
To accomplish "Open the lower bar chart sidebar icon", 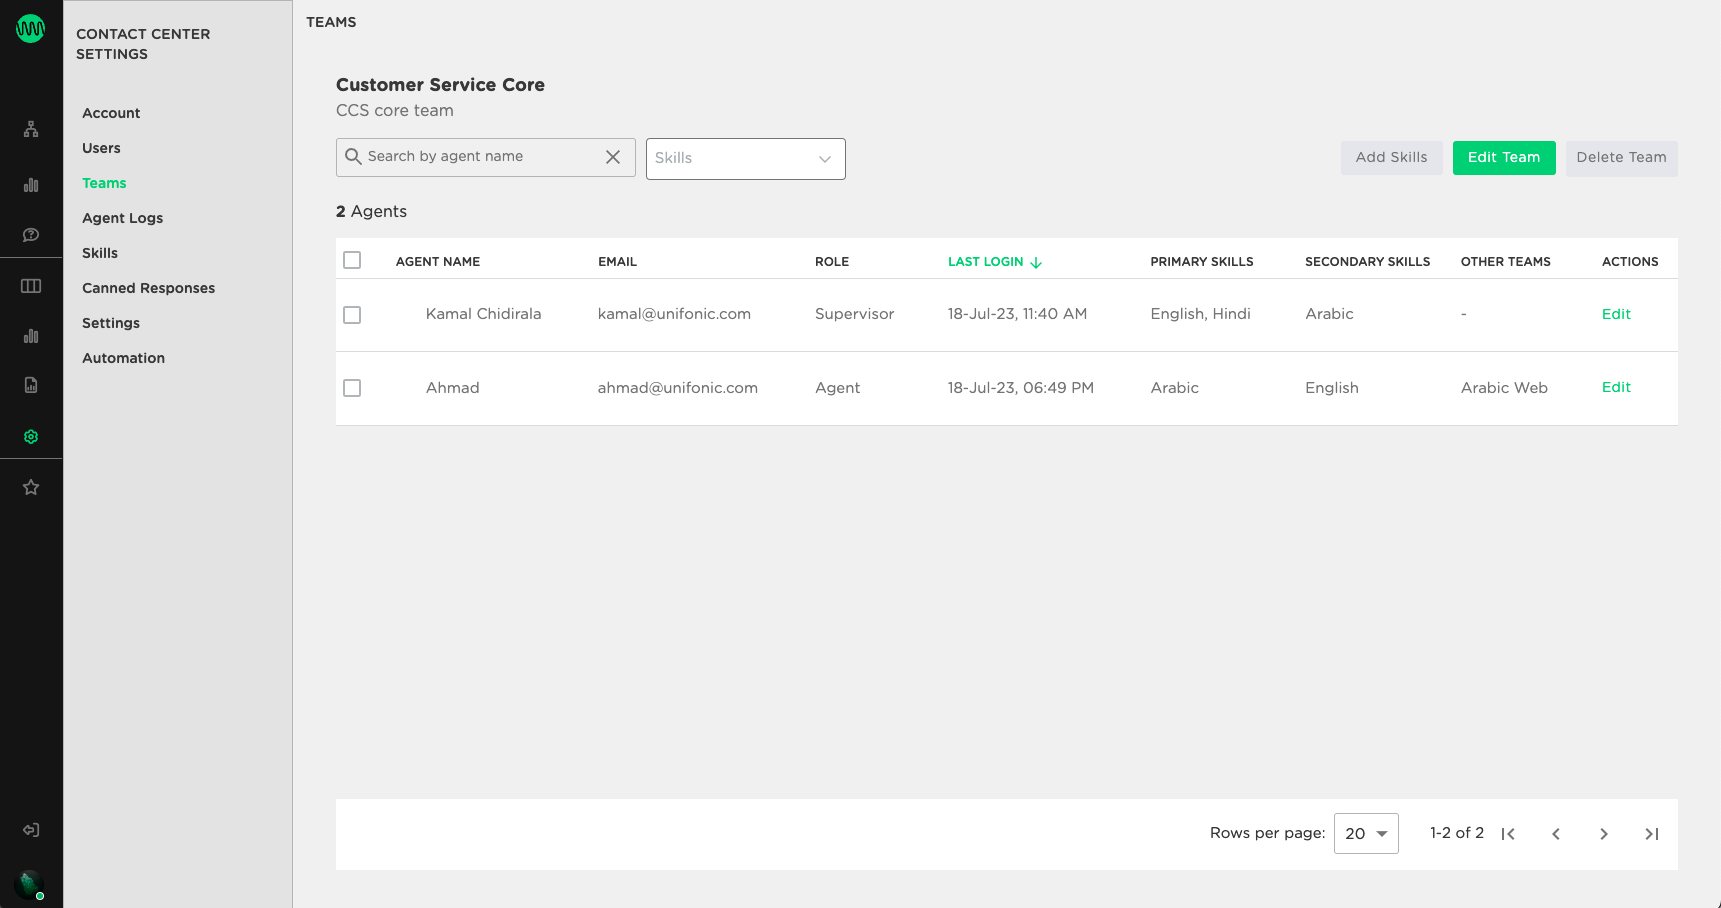I will (x=31, y=336).
